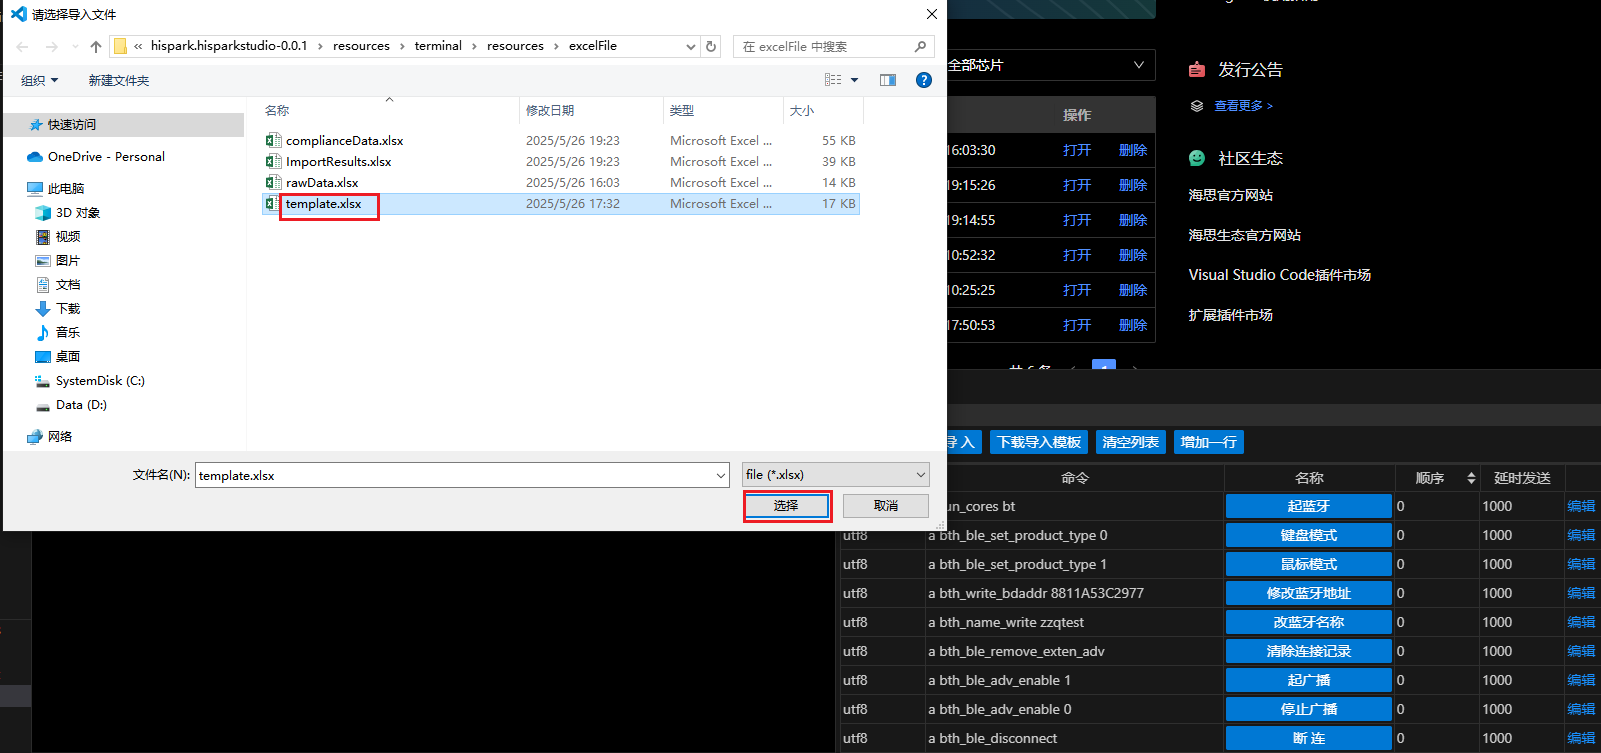Refresh the excelFile folder listing
This screenshot has width=1601, height=753.
click(x=711, y=46)
